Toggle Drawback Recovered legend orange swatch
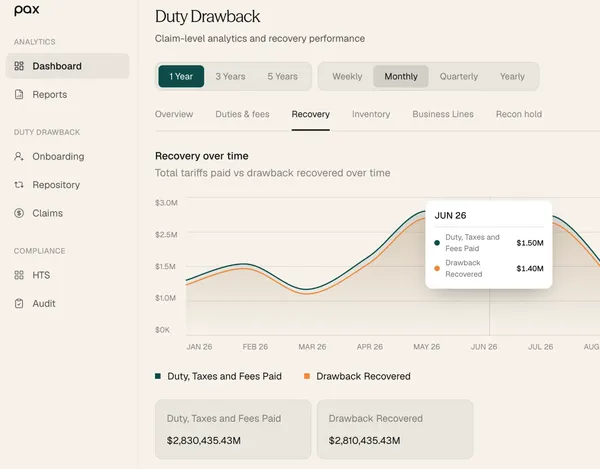Screen dimensions: 600x469 coord(307,376)
